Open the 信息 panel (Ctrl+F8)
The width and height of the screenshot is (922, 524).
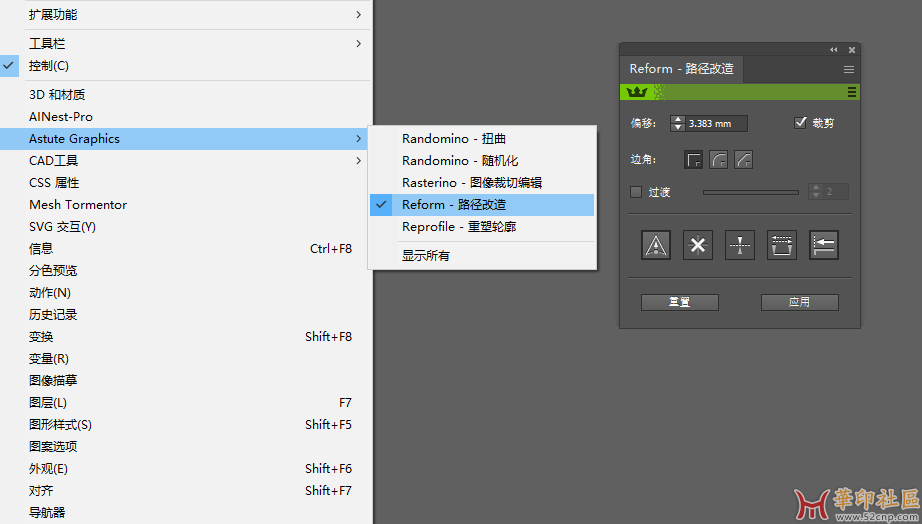[x=185, y=249]
